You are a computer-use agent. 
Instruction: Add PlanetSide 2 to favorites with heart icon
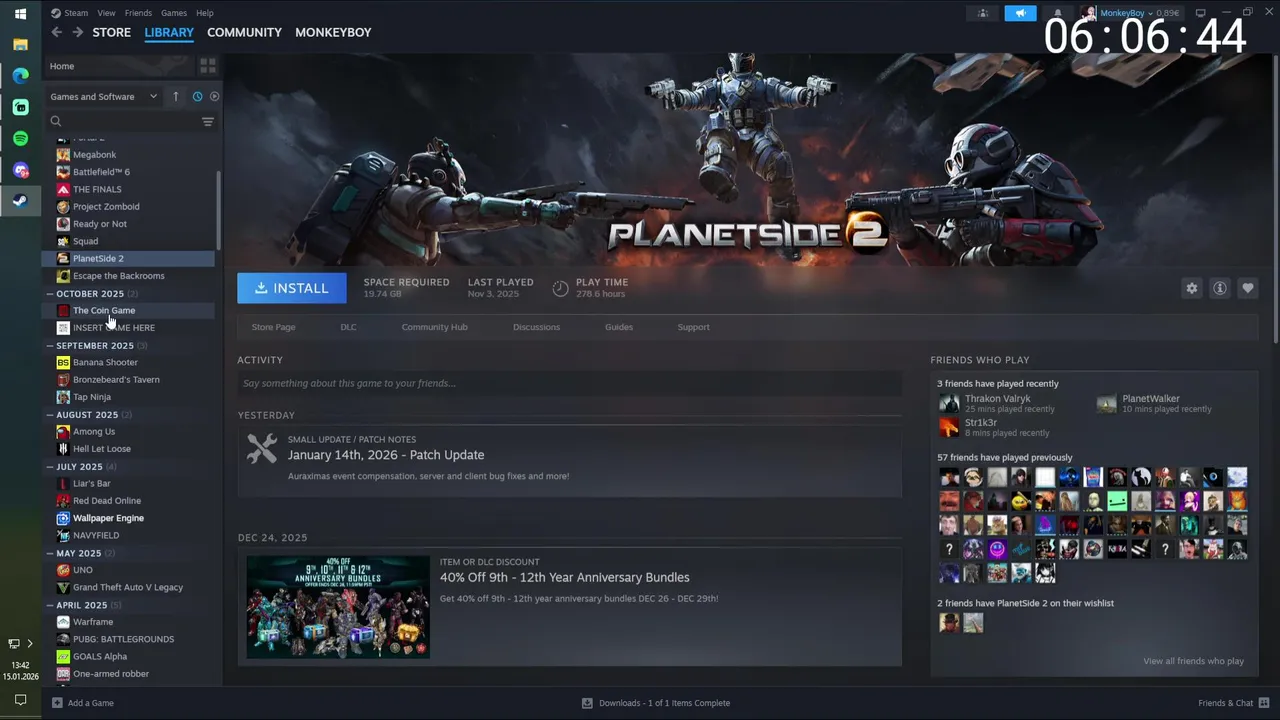[1247, 288]
